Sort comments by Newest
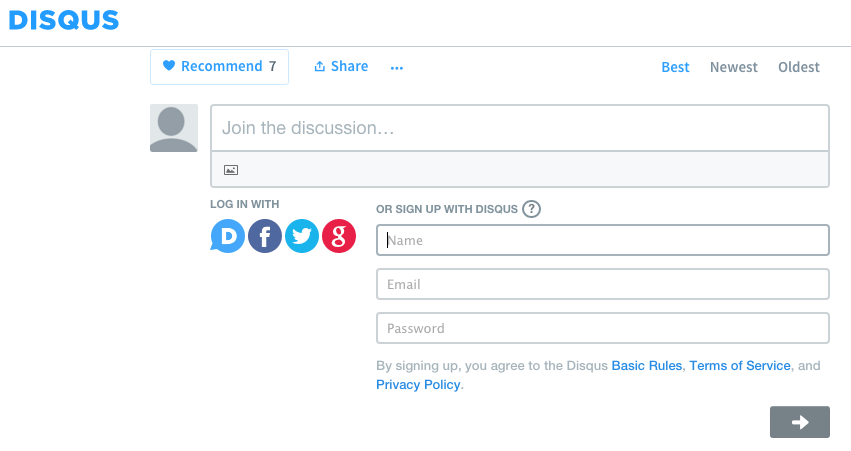The width and height of the screenshot is (851, 451). 734,67
